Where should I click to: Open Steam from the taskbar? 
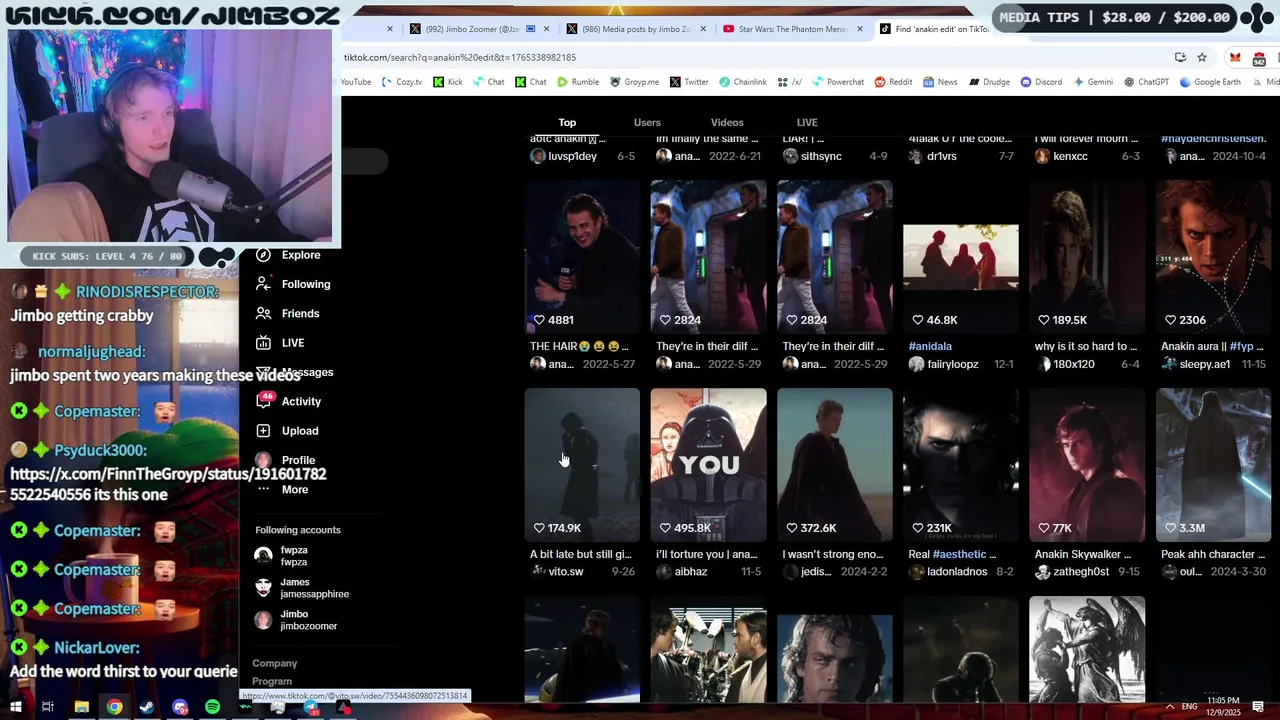click(147, 707)
